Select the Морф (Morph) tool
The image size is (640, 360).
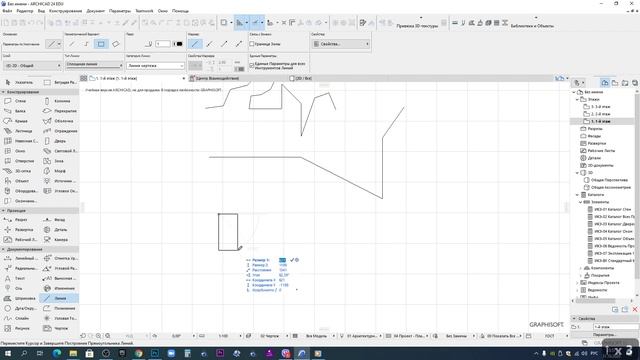(x=60, y=171)
